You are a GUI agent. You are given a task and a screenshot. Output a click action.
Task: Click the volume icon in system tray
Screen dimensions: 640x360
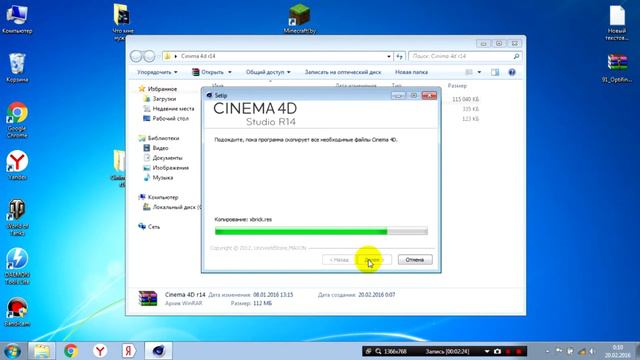591,351
